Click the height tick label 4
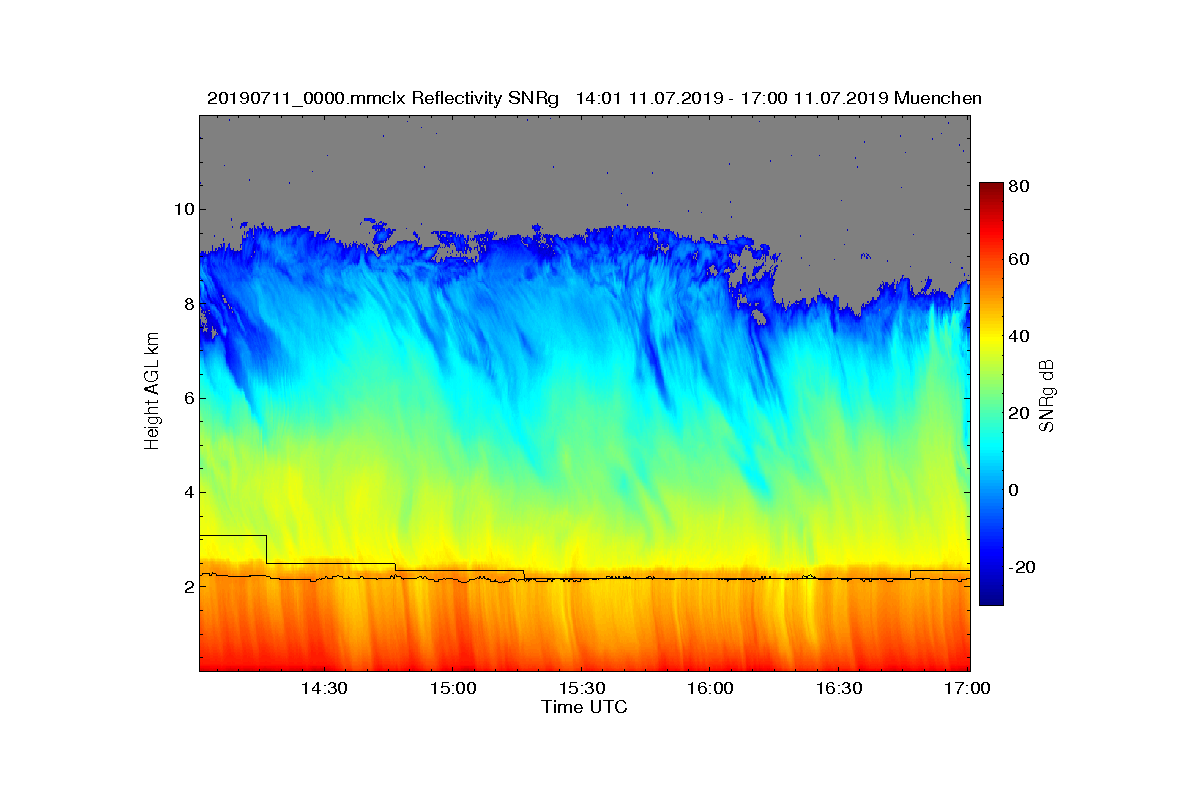1200x800 pixels. 187,492
